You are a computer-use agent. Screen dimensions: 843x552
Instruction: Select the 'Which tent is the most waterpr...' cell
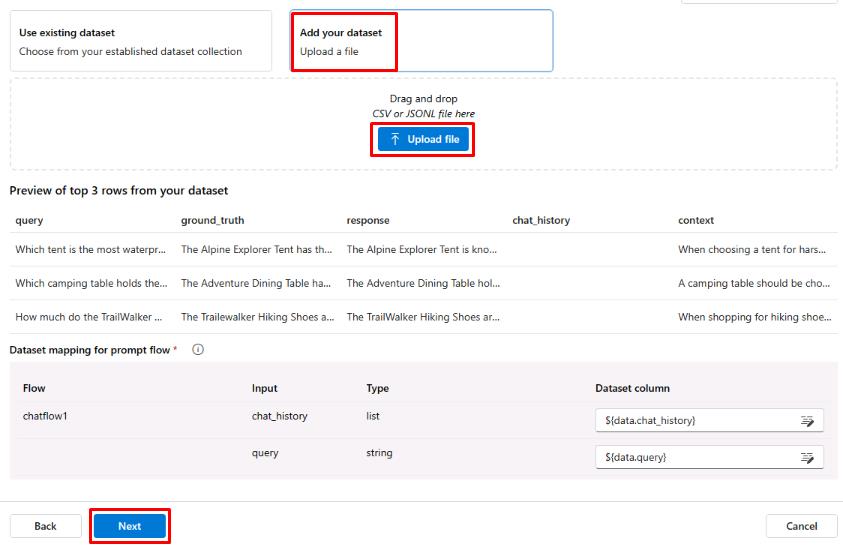[x=90, y=250]
